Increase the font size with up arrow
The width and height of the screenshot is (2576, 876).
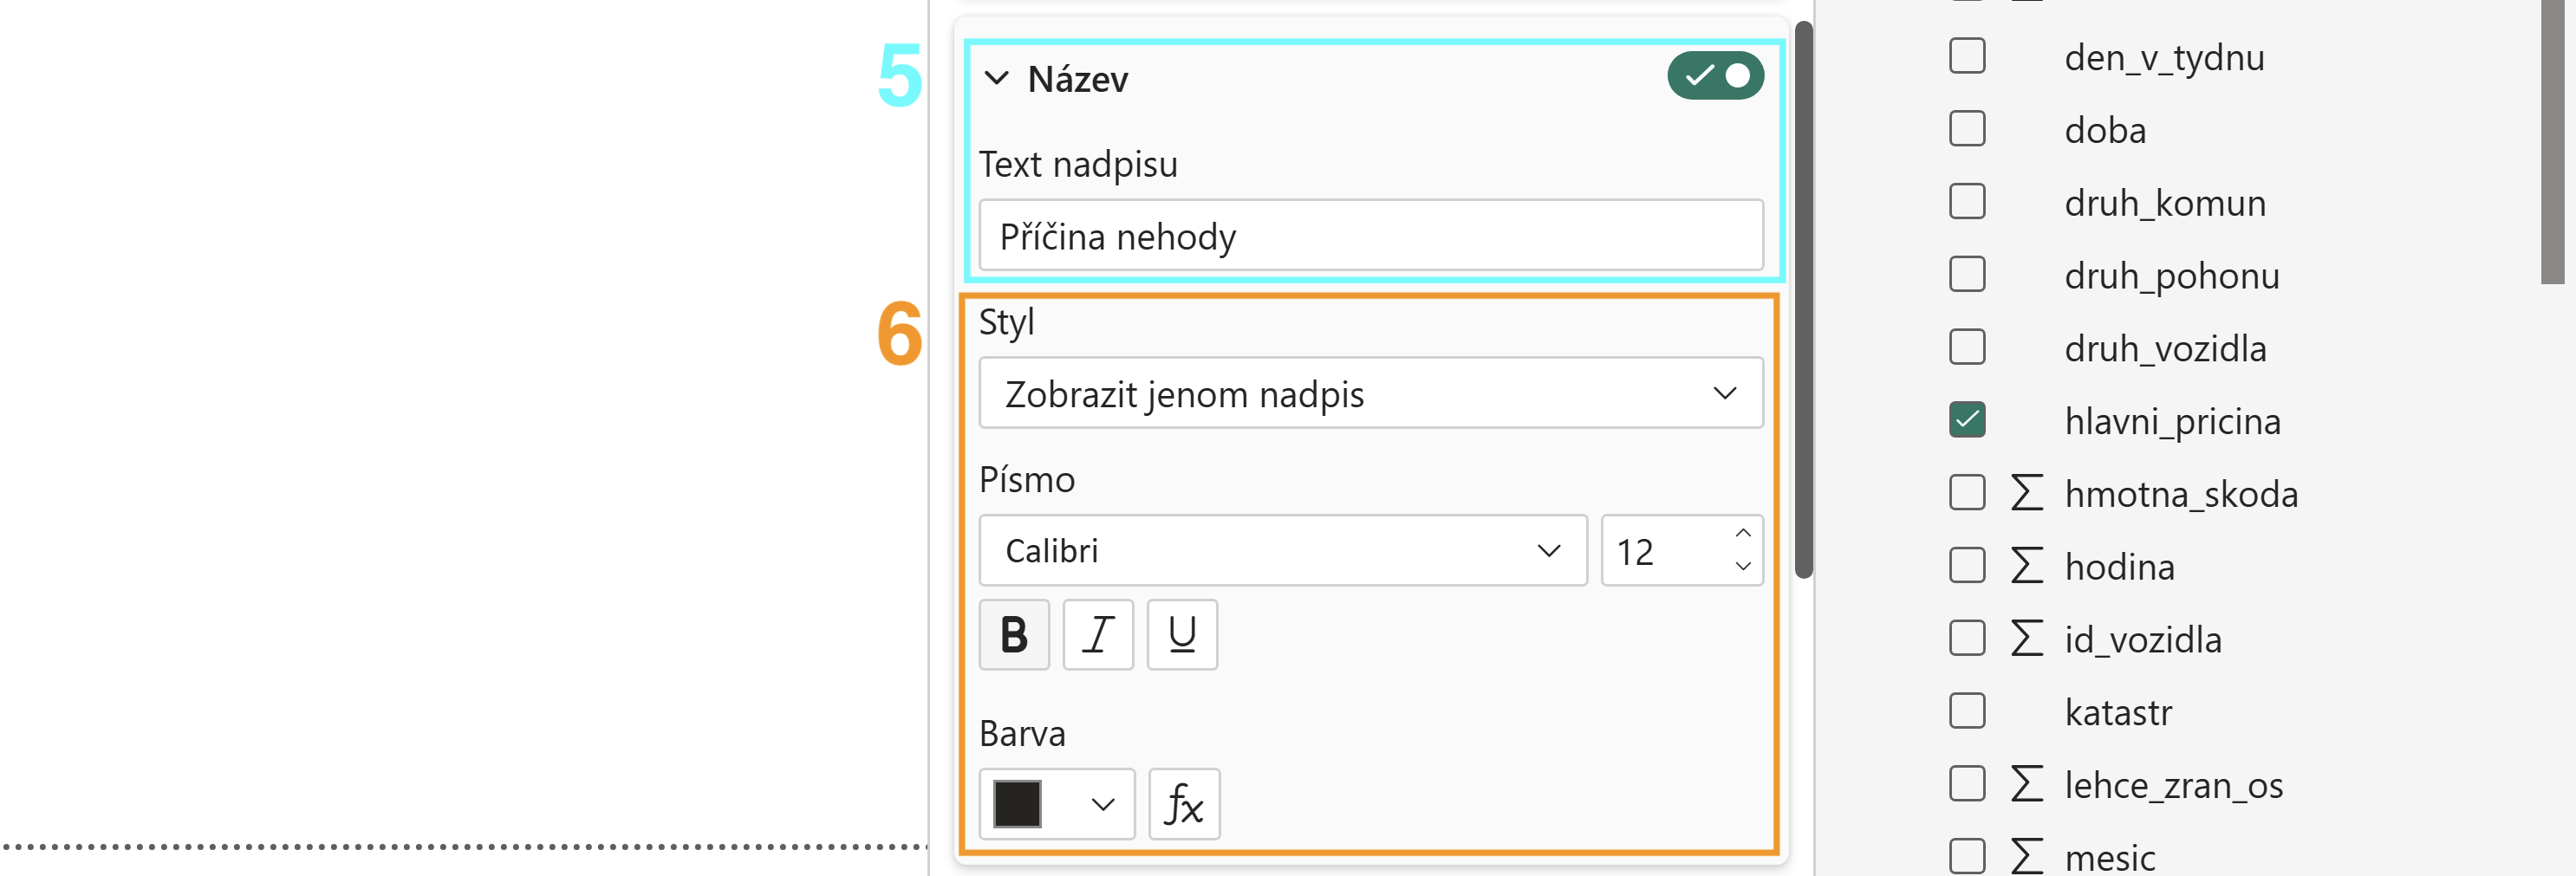pyautogui.click(x=1743, y=534)
